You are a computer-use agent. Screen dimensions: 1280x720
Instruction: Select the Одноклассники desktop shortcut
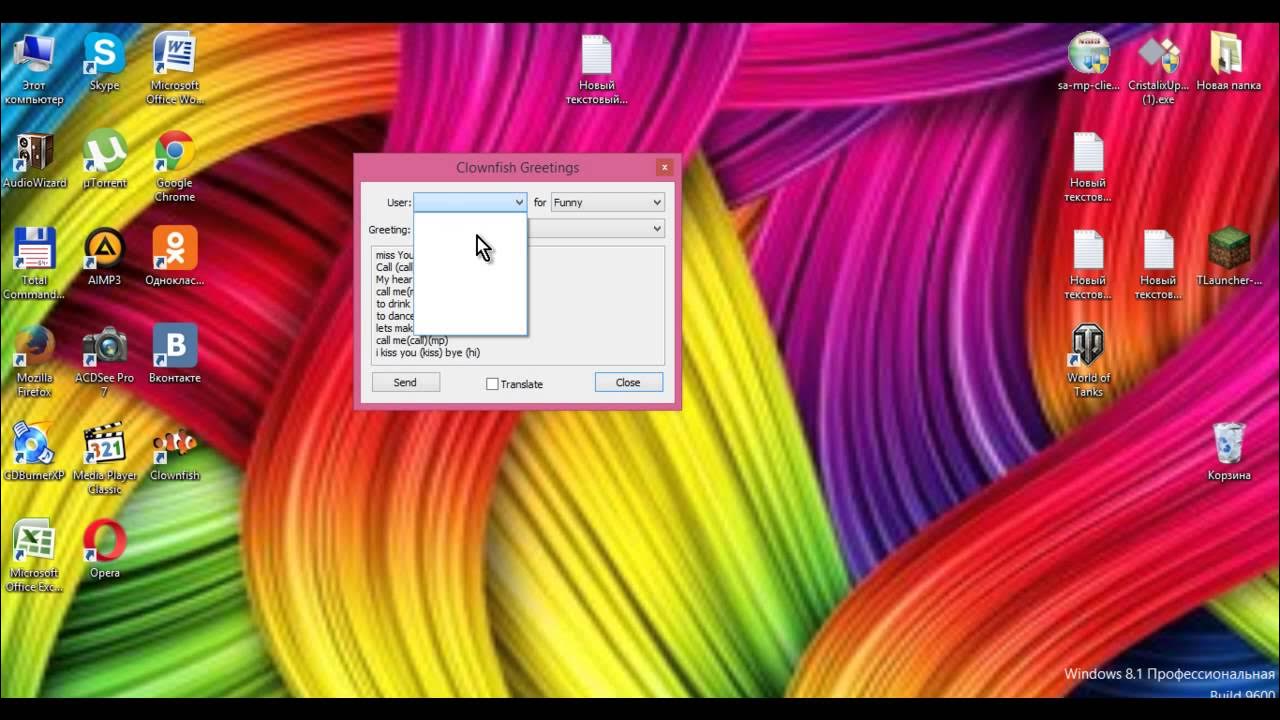point(174,257)
